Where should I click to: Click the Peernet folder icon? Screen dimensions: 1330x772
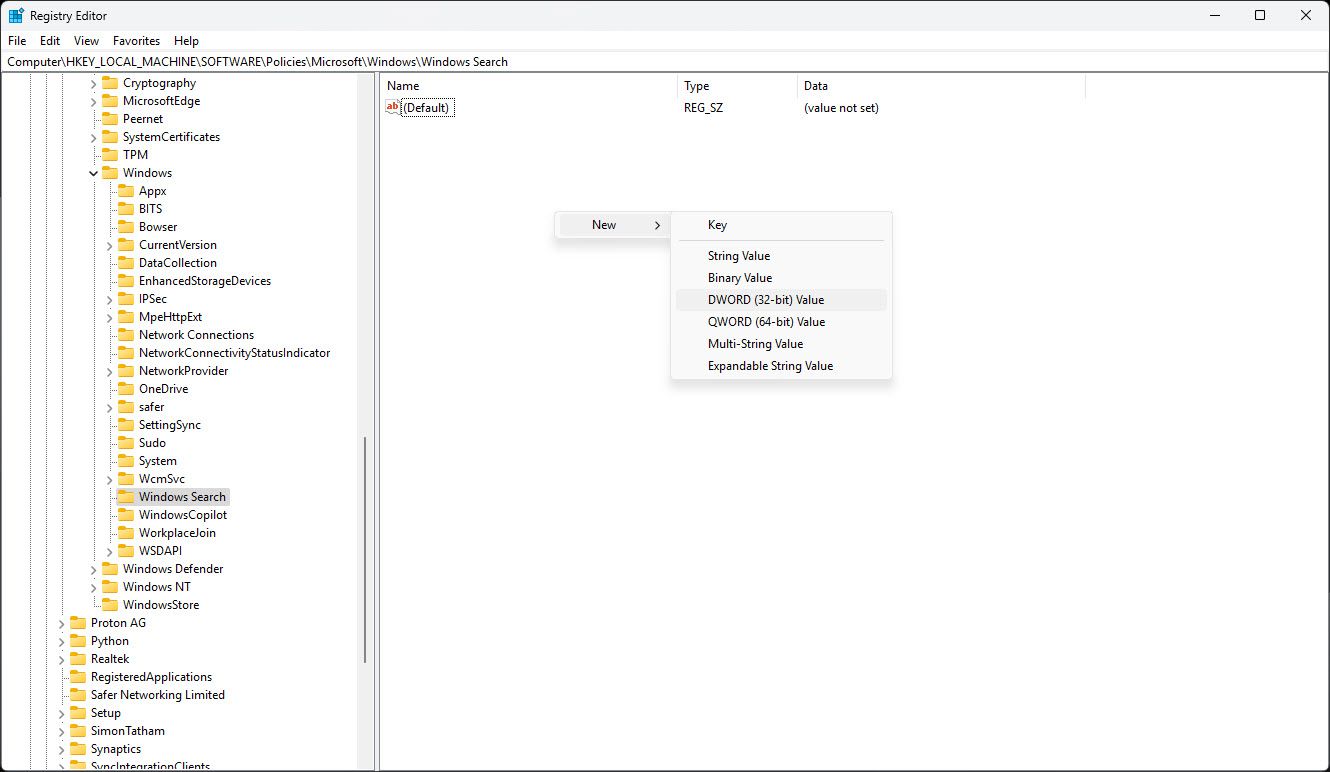tap(110, 119)
